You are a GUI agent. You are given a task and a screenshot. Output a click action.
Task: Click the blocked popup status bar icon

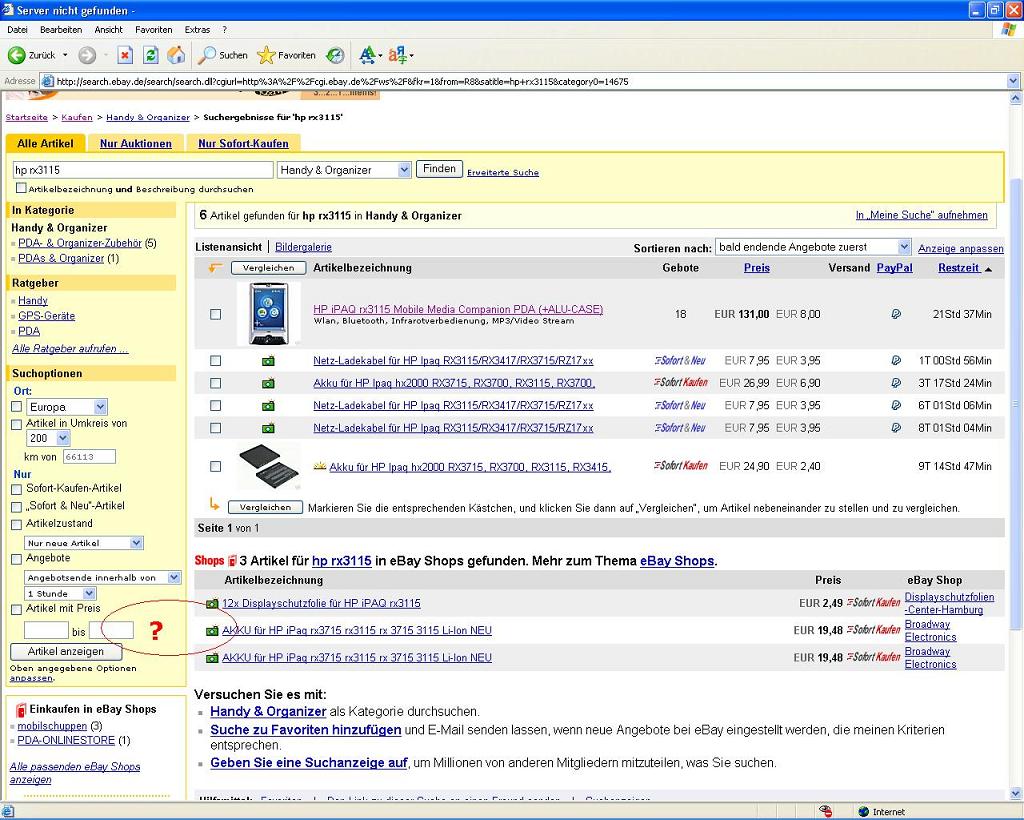click(x=825, y=812)
